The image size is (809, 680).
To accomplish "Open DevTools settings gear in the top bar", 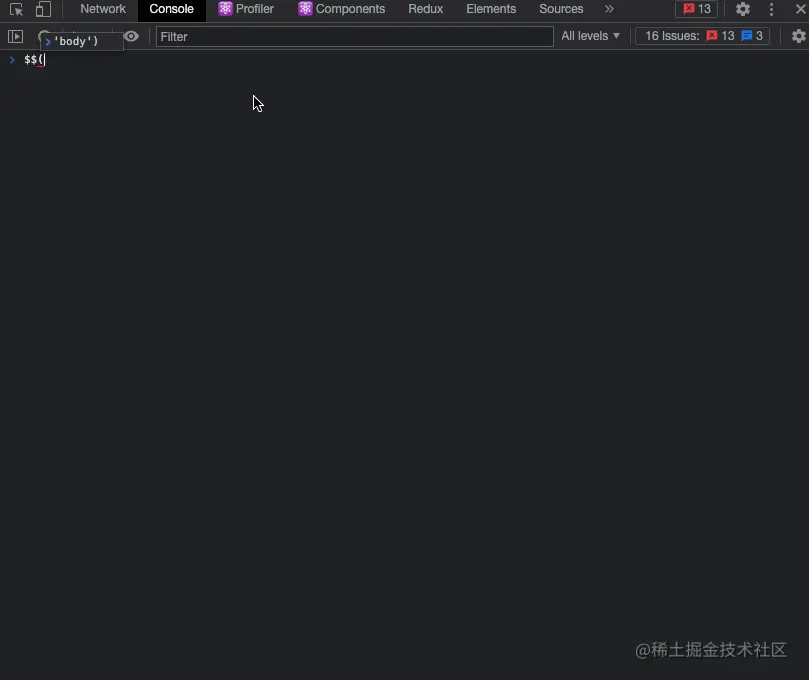I will click(x=742, y=9).
